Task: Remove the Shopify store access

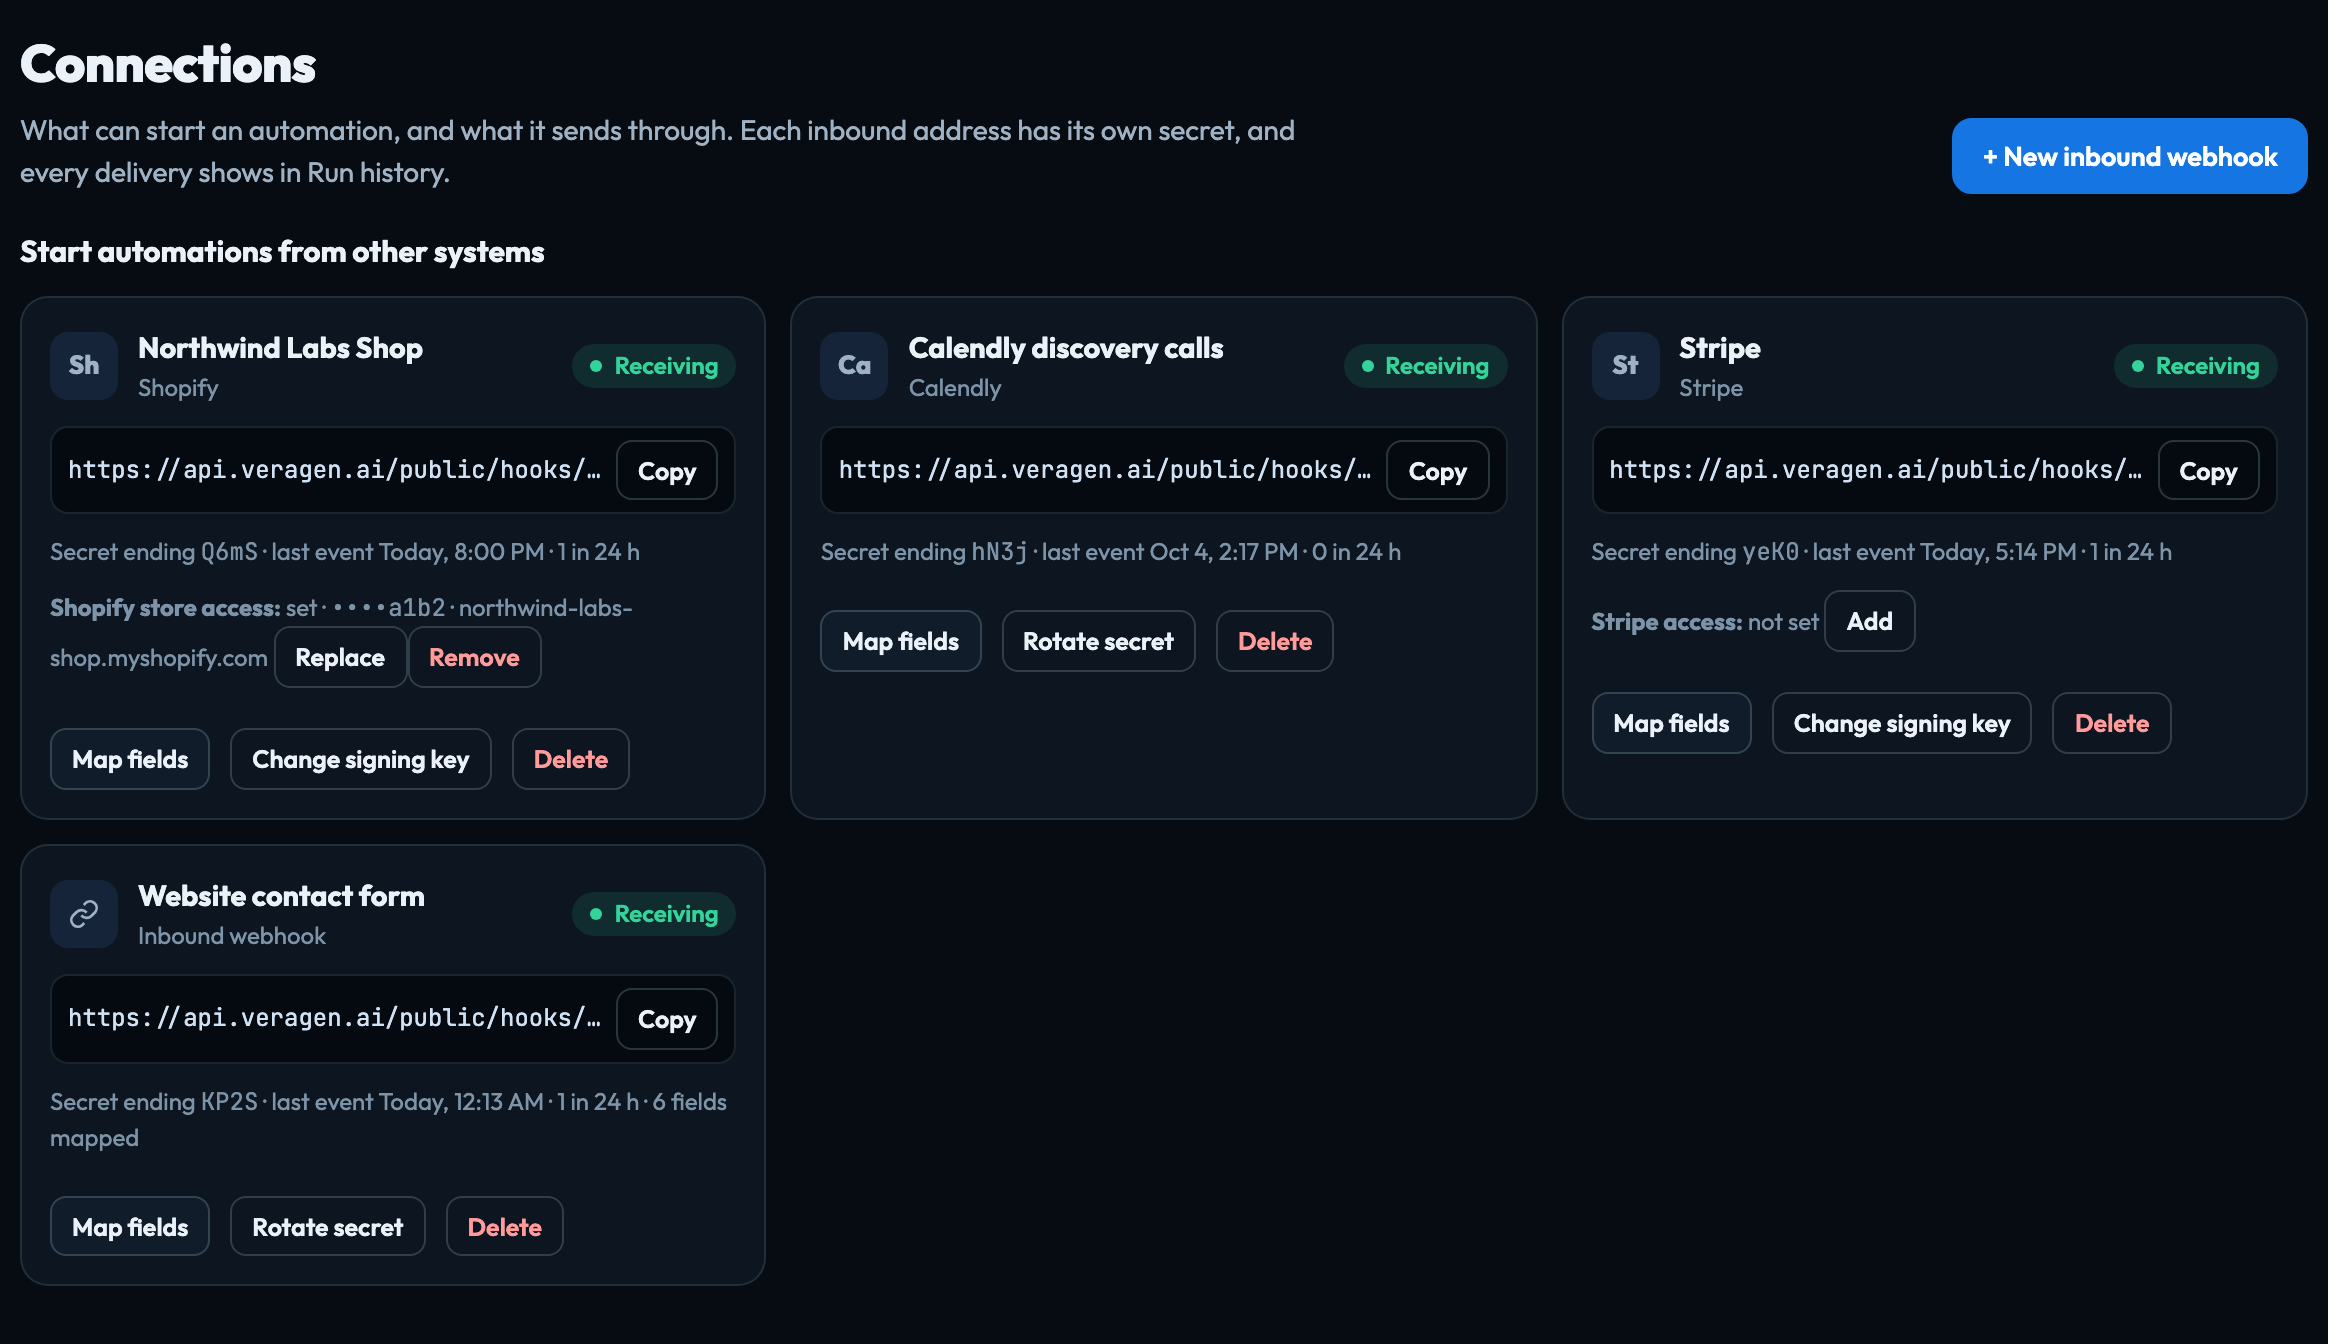Action: [474, 657]
